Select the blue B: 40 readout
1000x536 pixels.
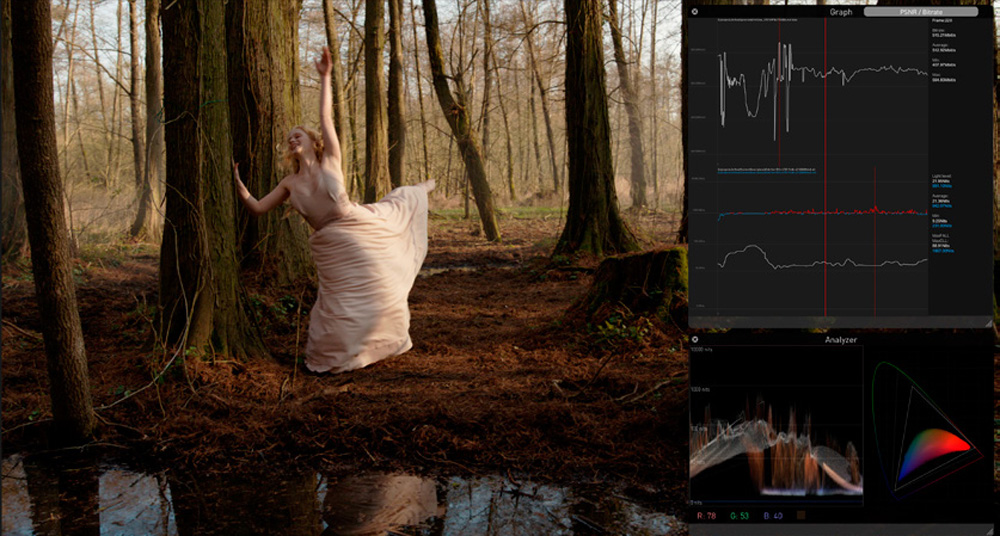tap(771, 515)
